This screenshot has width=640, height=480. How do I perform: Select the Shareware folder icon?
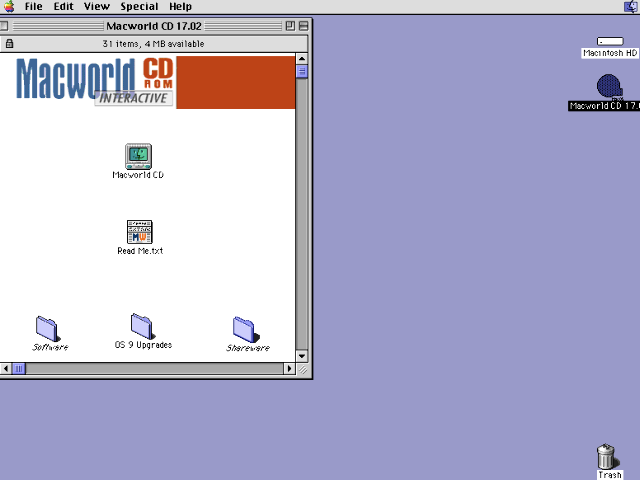pos(246,329)
